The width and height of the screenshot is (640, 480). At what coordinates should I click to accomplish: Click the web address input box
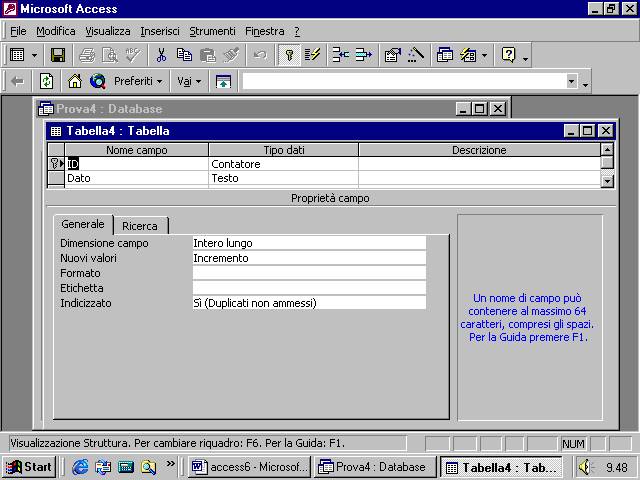click(404, 81)
